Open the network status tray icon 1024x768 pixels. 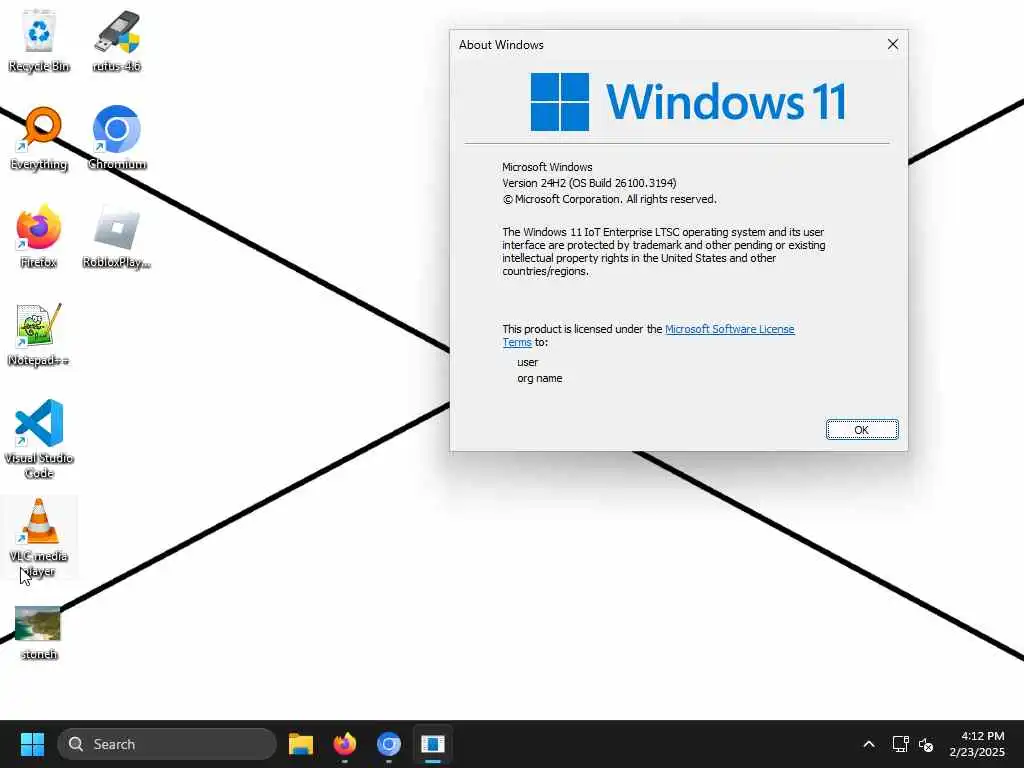[901, 744]
